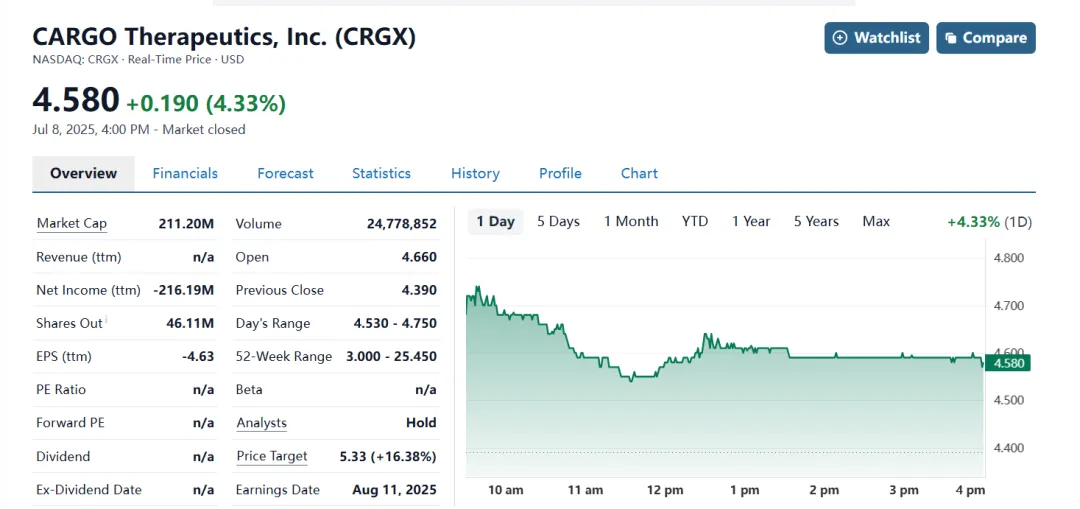The width and height of the screenshot is (1080, 509).
Task: Open the Chart tab
Action: (x=639, y=173)
